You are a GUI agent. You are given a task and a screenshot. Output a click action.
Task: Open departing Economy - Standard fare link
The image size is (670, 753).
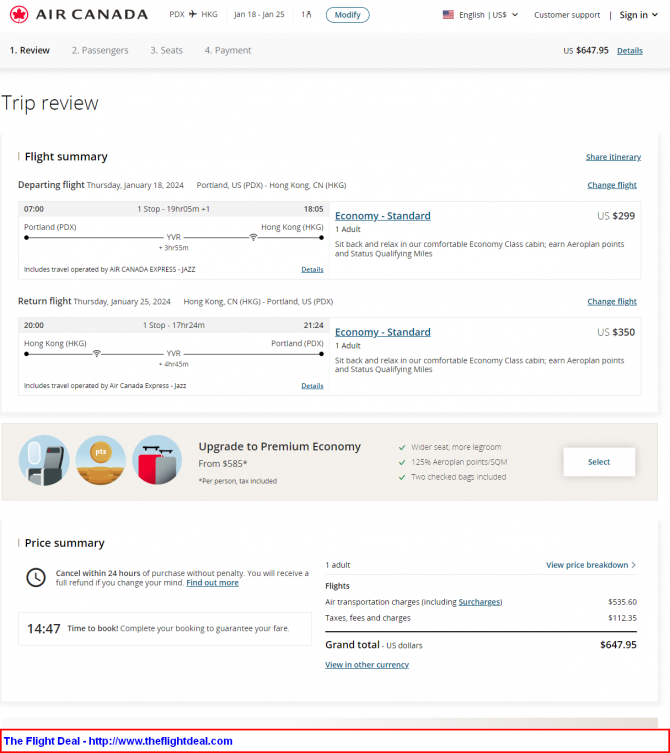(382, 216)
